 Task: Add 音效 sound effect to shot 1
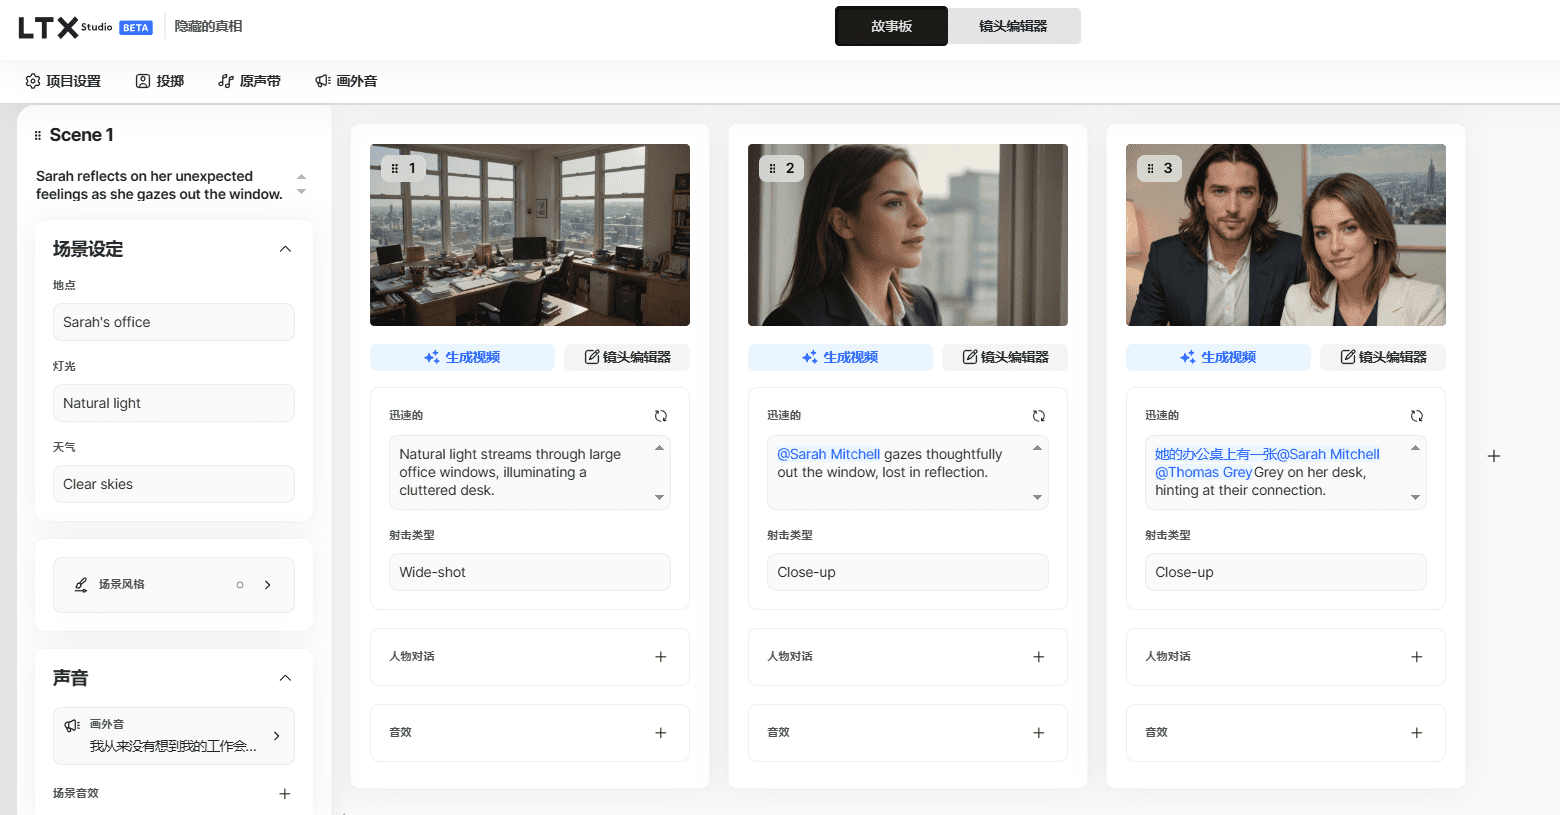[661, 733]
